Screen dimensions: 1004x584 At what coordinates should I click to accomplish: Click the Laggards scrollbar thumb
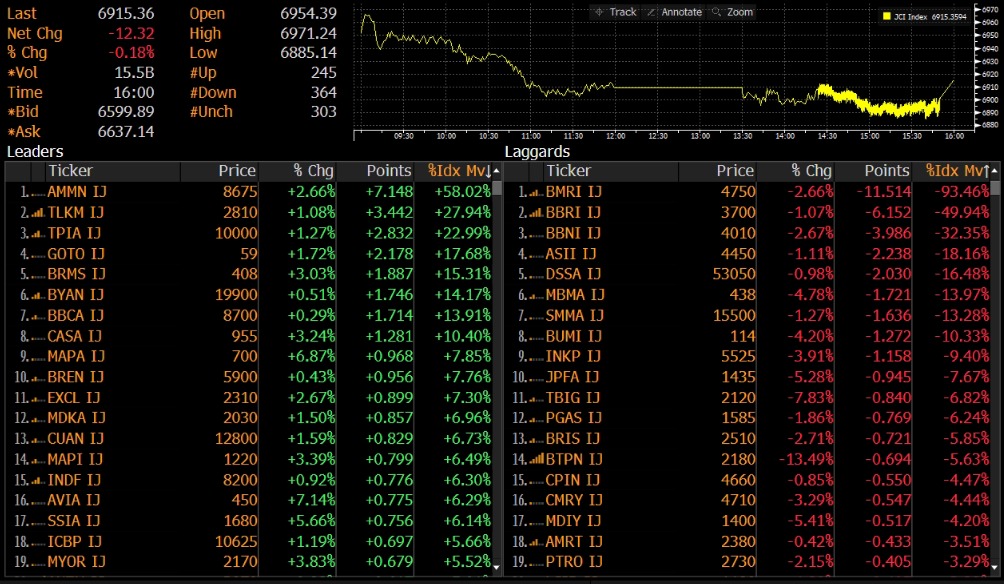point(994,188)
